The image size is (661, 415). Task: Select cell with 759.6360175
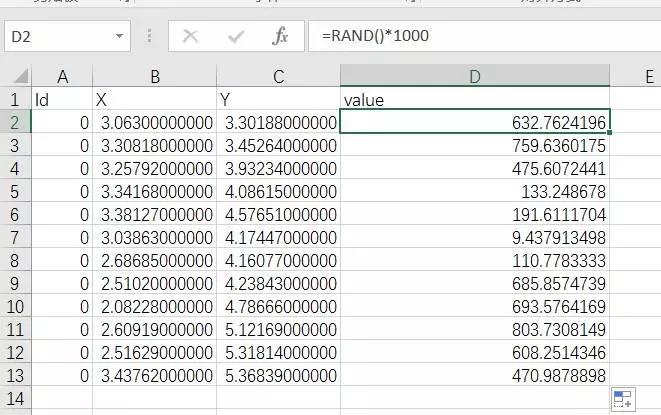(475, 146)
